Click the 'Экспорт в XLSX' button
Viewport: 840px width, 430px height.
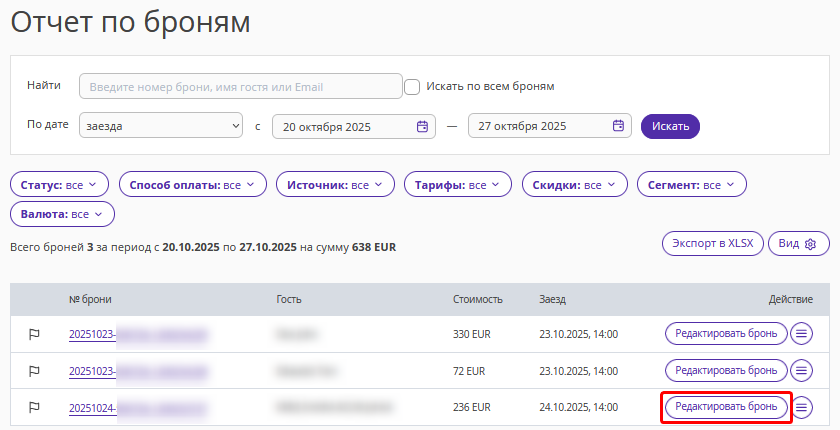point(713,244)
